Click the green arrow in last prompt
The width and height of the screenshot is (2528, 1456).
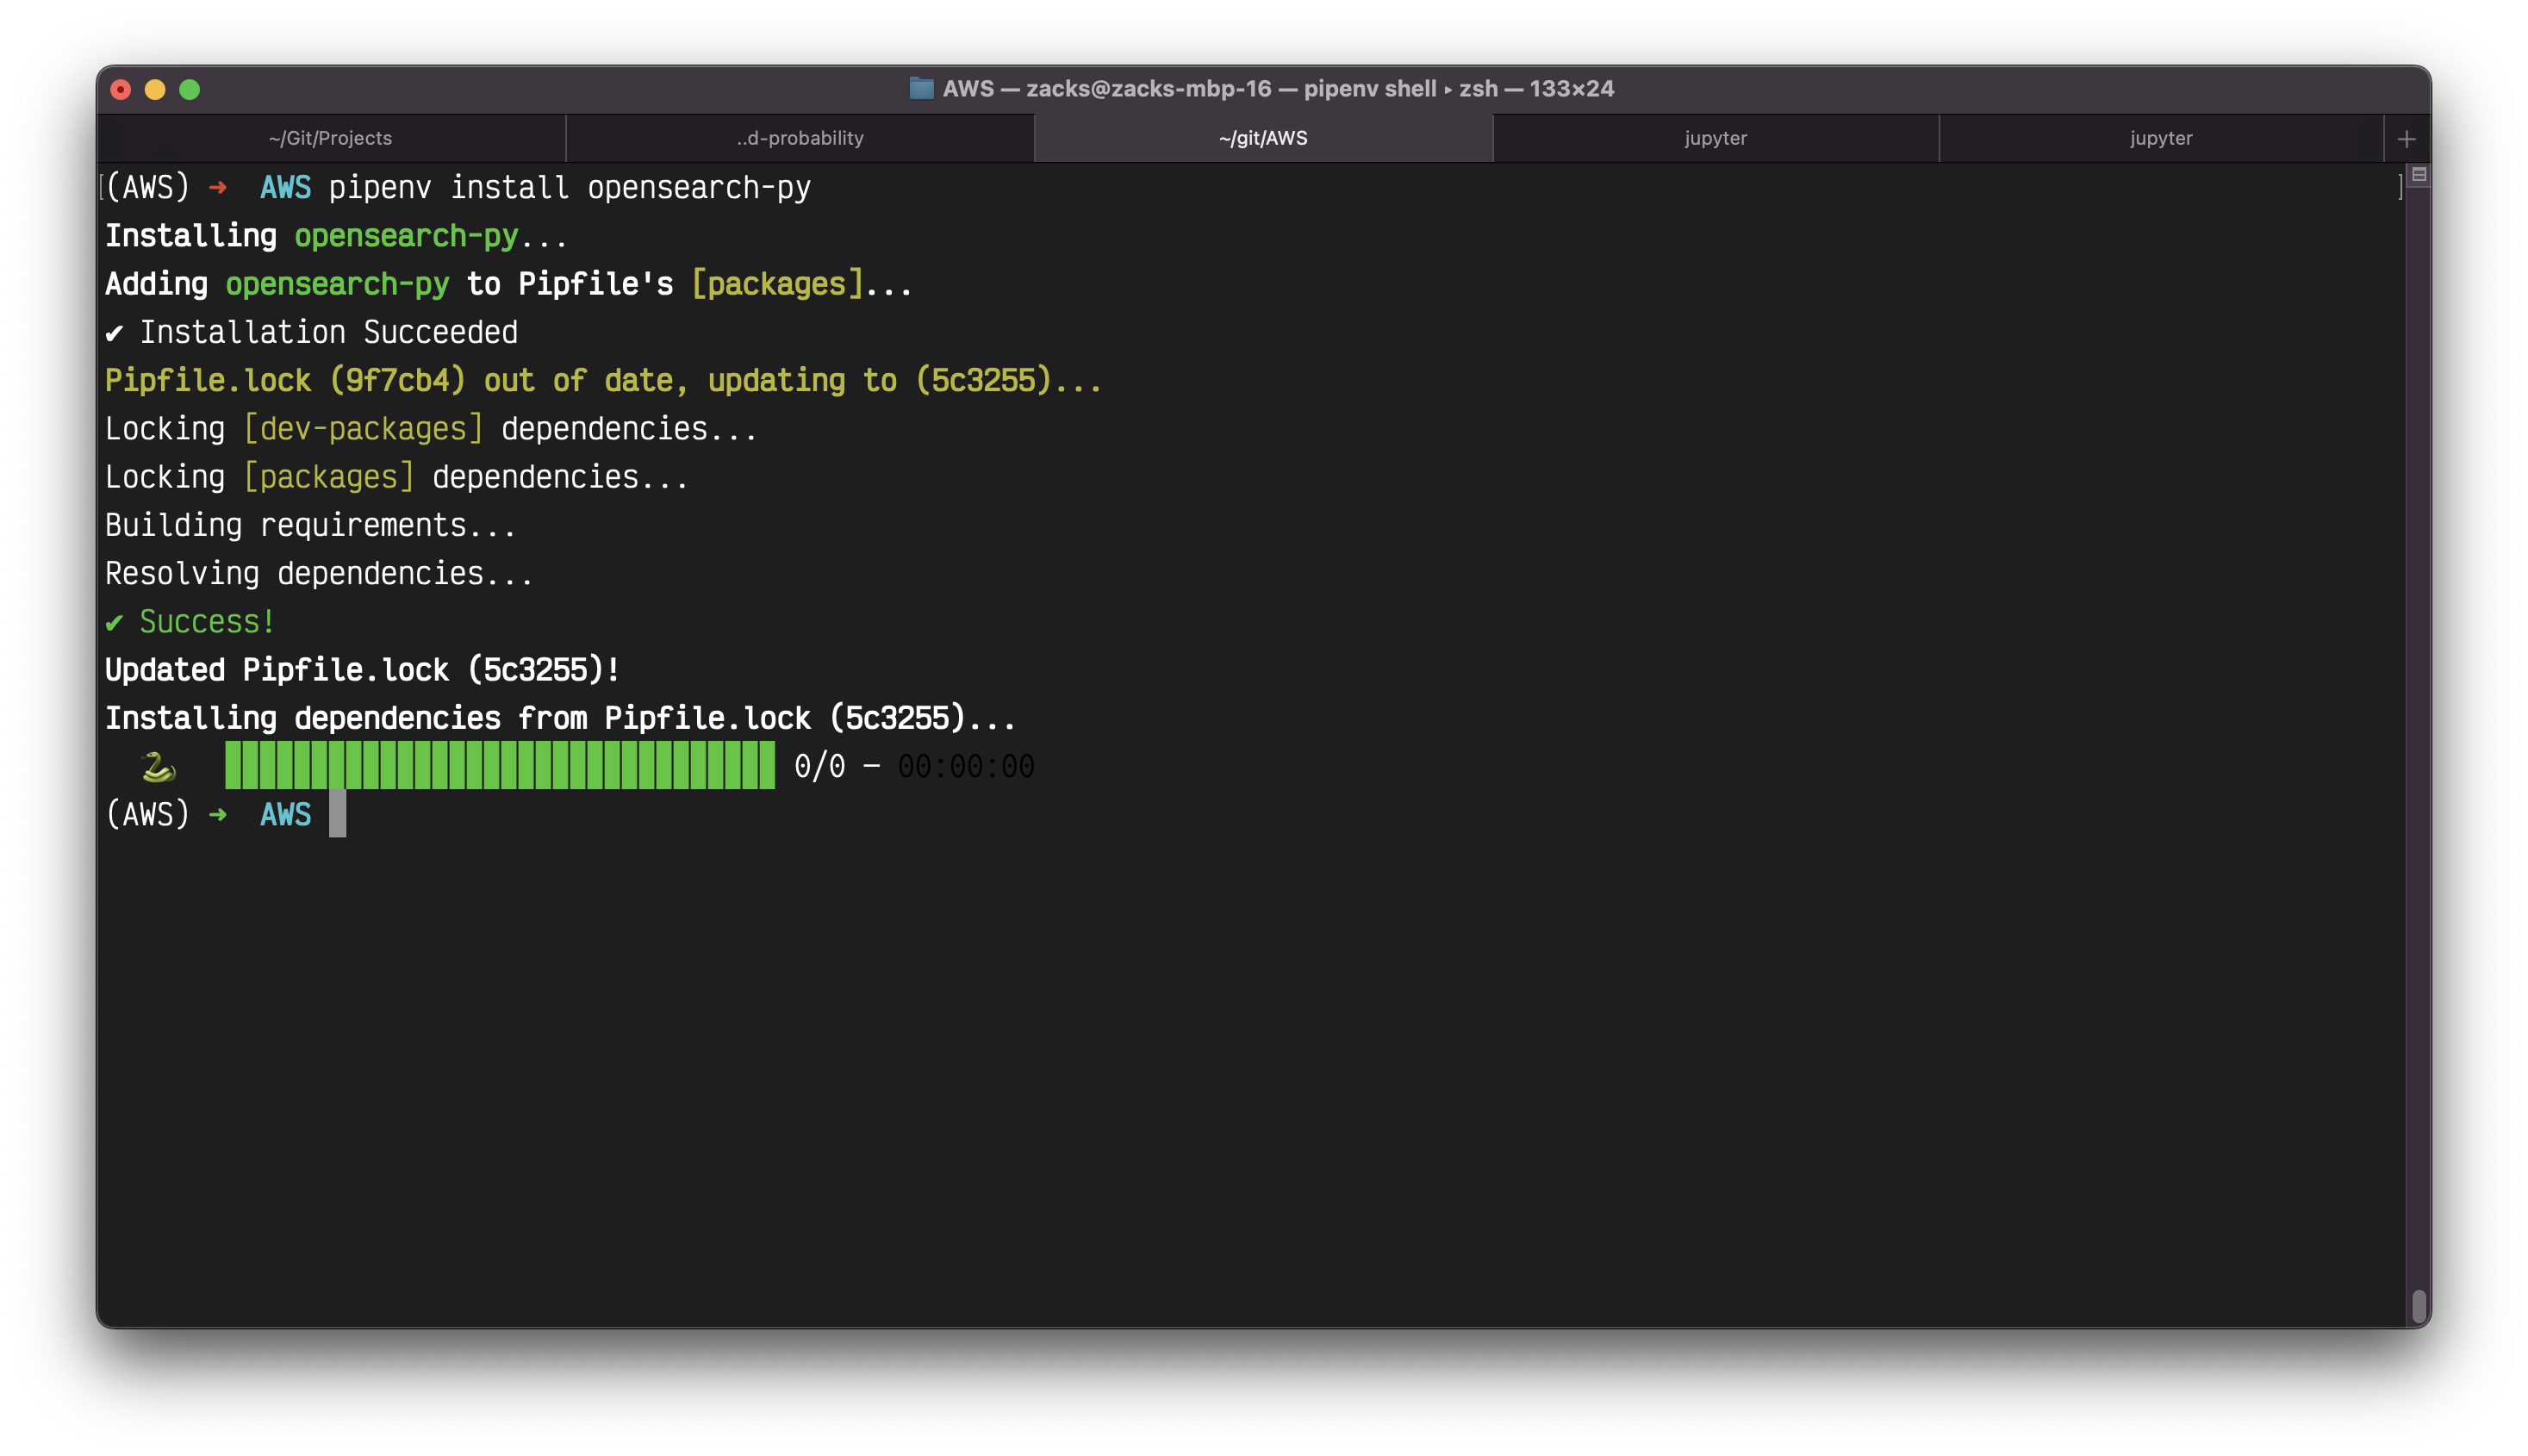(218, 815)
